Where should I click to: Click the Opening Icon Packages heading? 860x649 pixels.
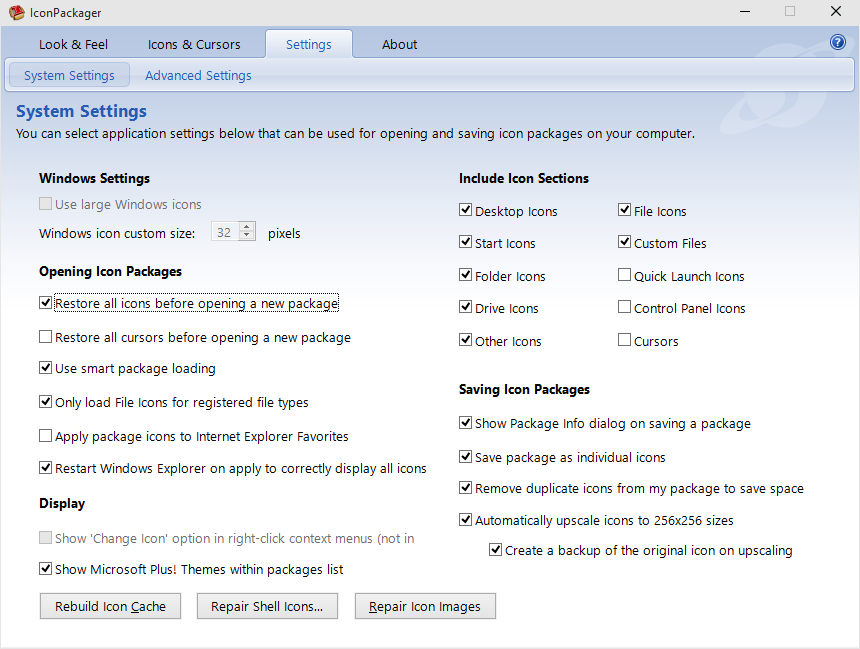tap(110, 272)
